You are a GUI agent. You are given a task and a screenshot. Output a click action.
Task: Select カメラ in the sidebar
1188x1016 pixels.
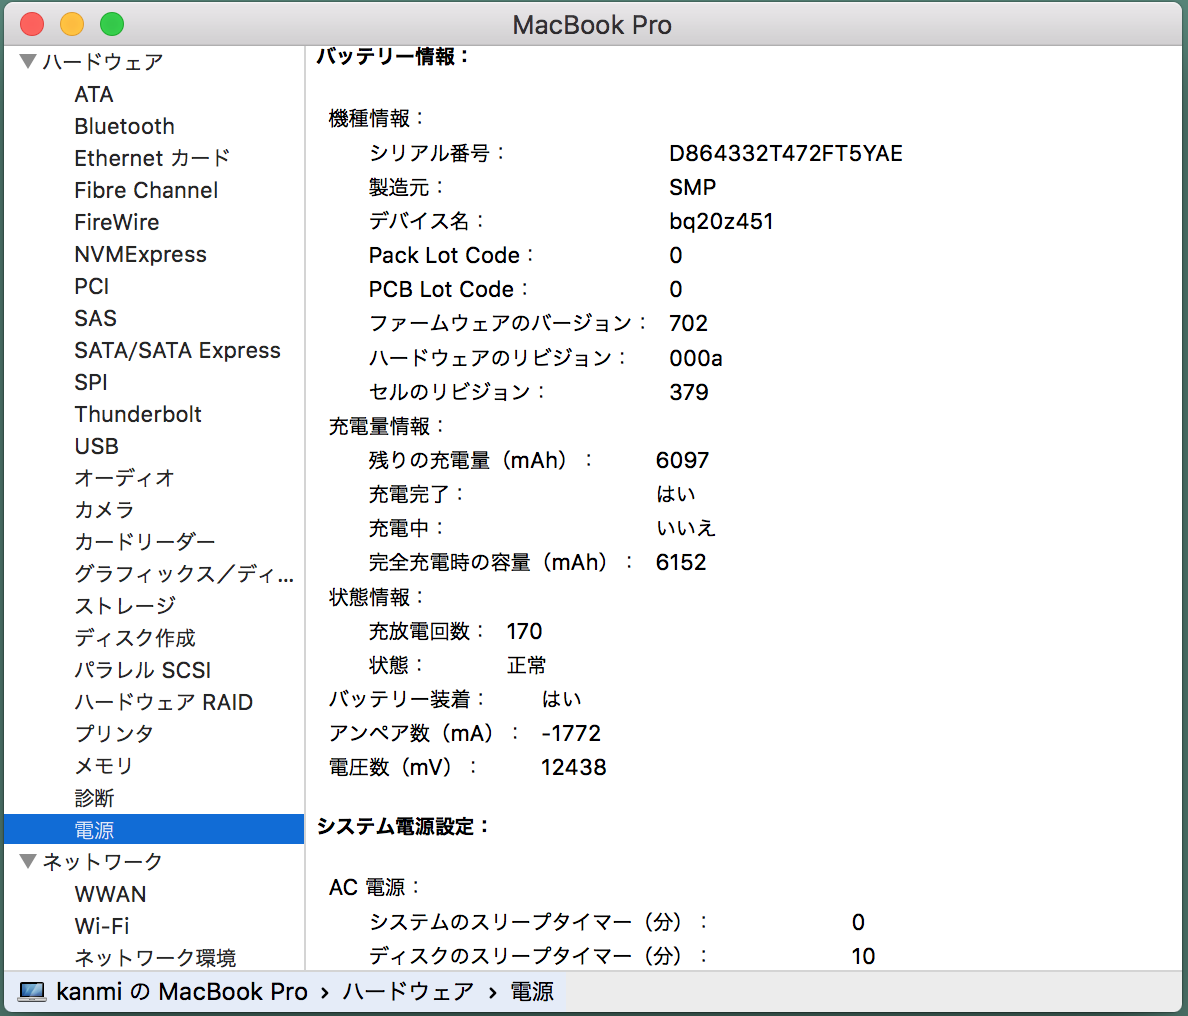pos(104,510)
